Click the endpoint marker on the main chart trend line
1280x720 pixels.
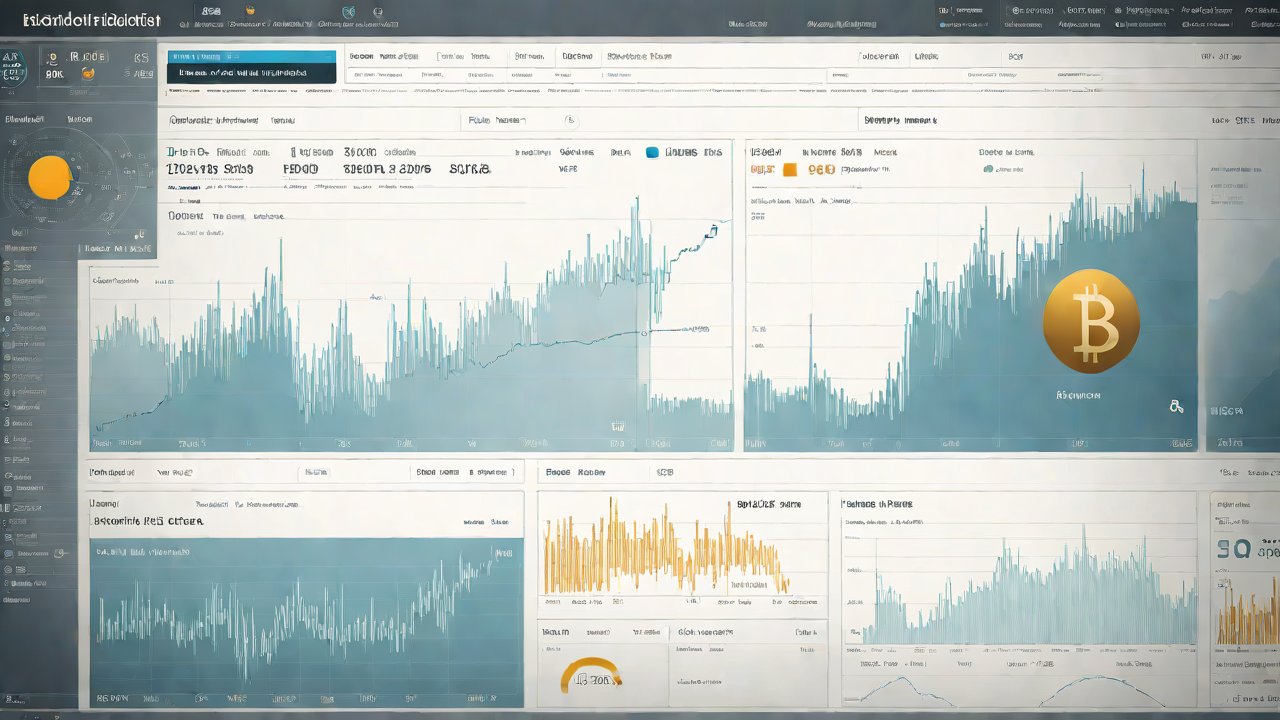click(x=712, y=231)
